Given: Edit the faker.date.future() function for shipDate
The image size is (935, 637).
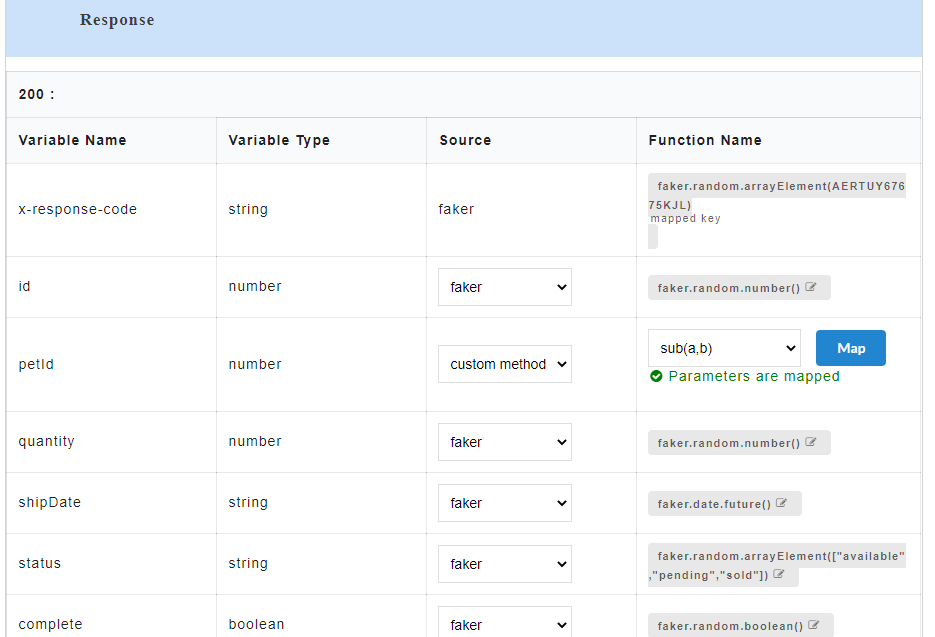Looking at the screenshot, I should 782,504.
